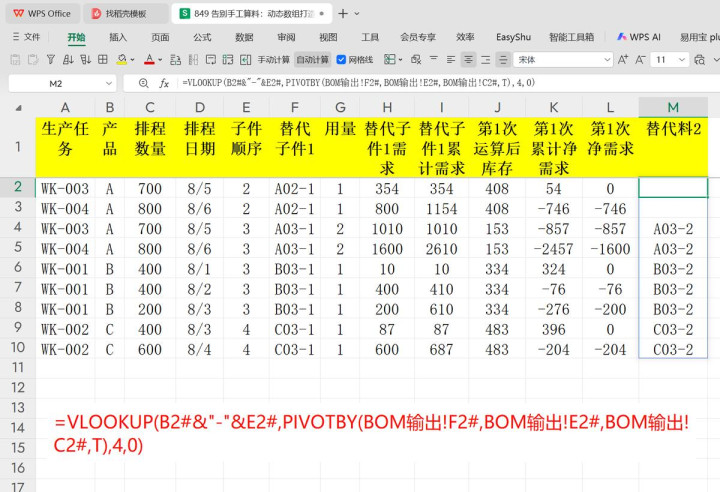This screenshot has width=720, height=492.
Task: Select cell containing WK-004 in row 3
Action: click(65, 209)
